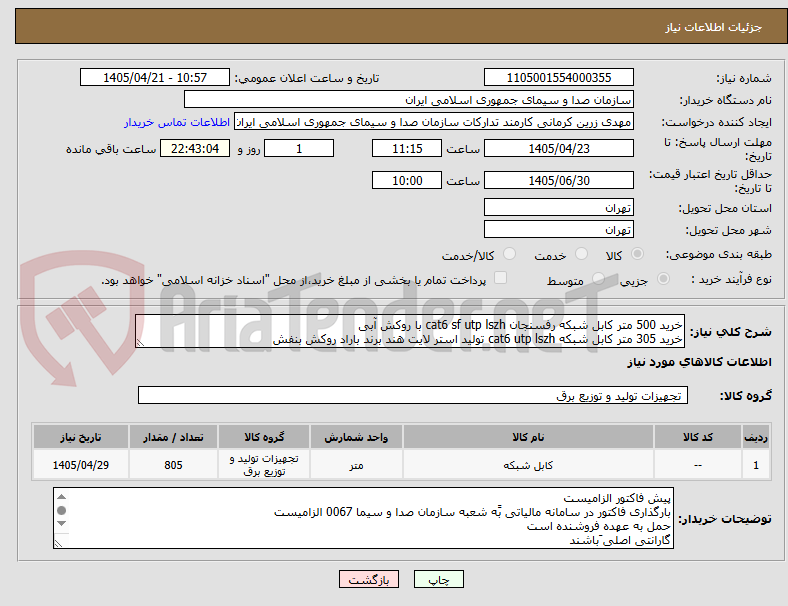Click the چاپ print button
Image resolution: width=788 pixels, height=606 pixels.
pyautogui.click(x=439, y=579)
